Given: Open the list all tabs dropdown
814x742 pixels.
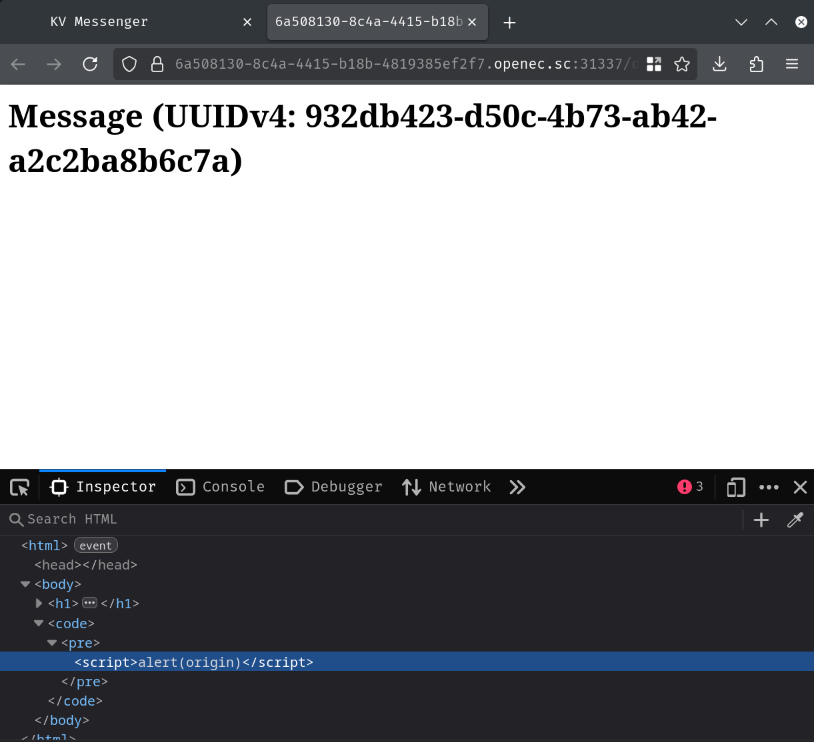Looking at the screenshot, I should [741, 22].
